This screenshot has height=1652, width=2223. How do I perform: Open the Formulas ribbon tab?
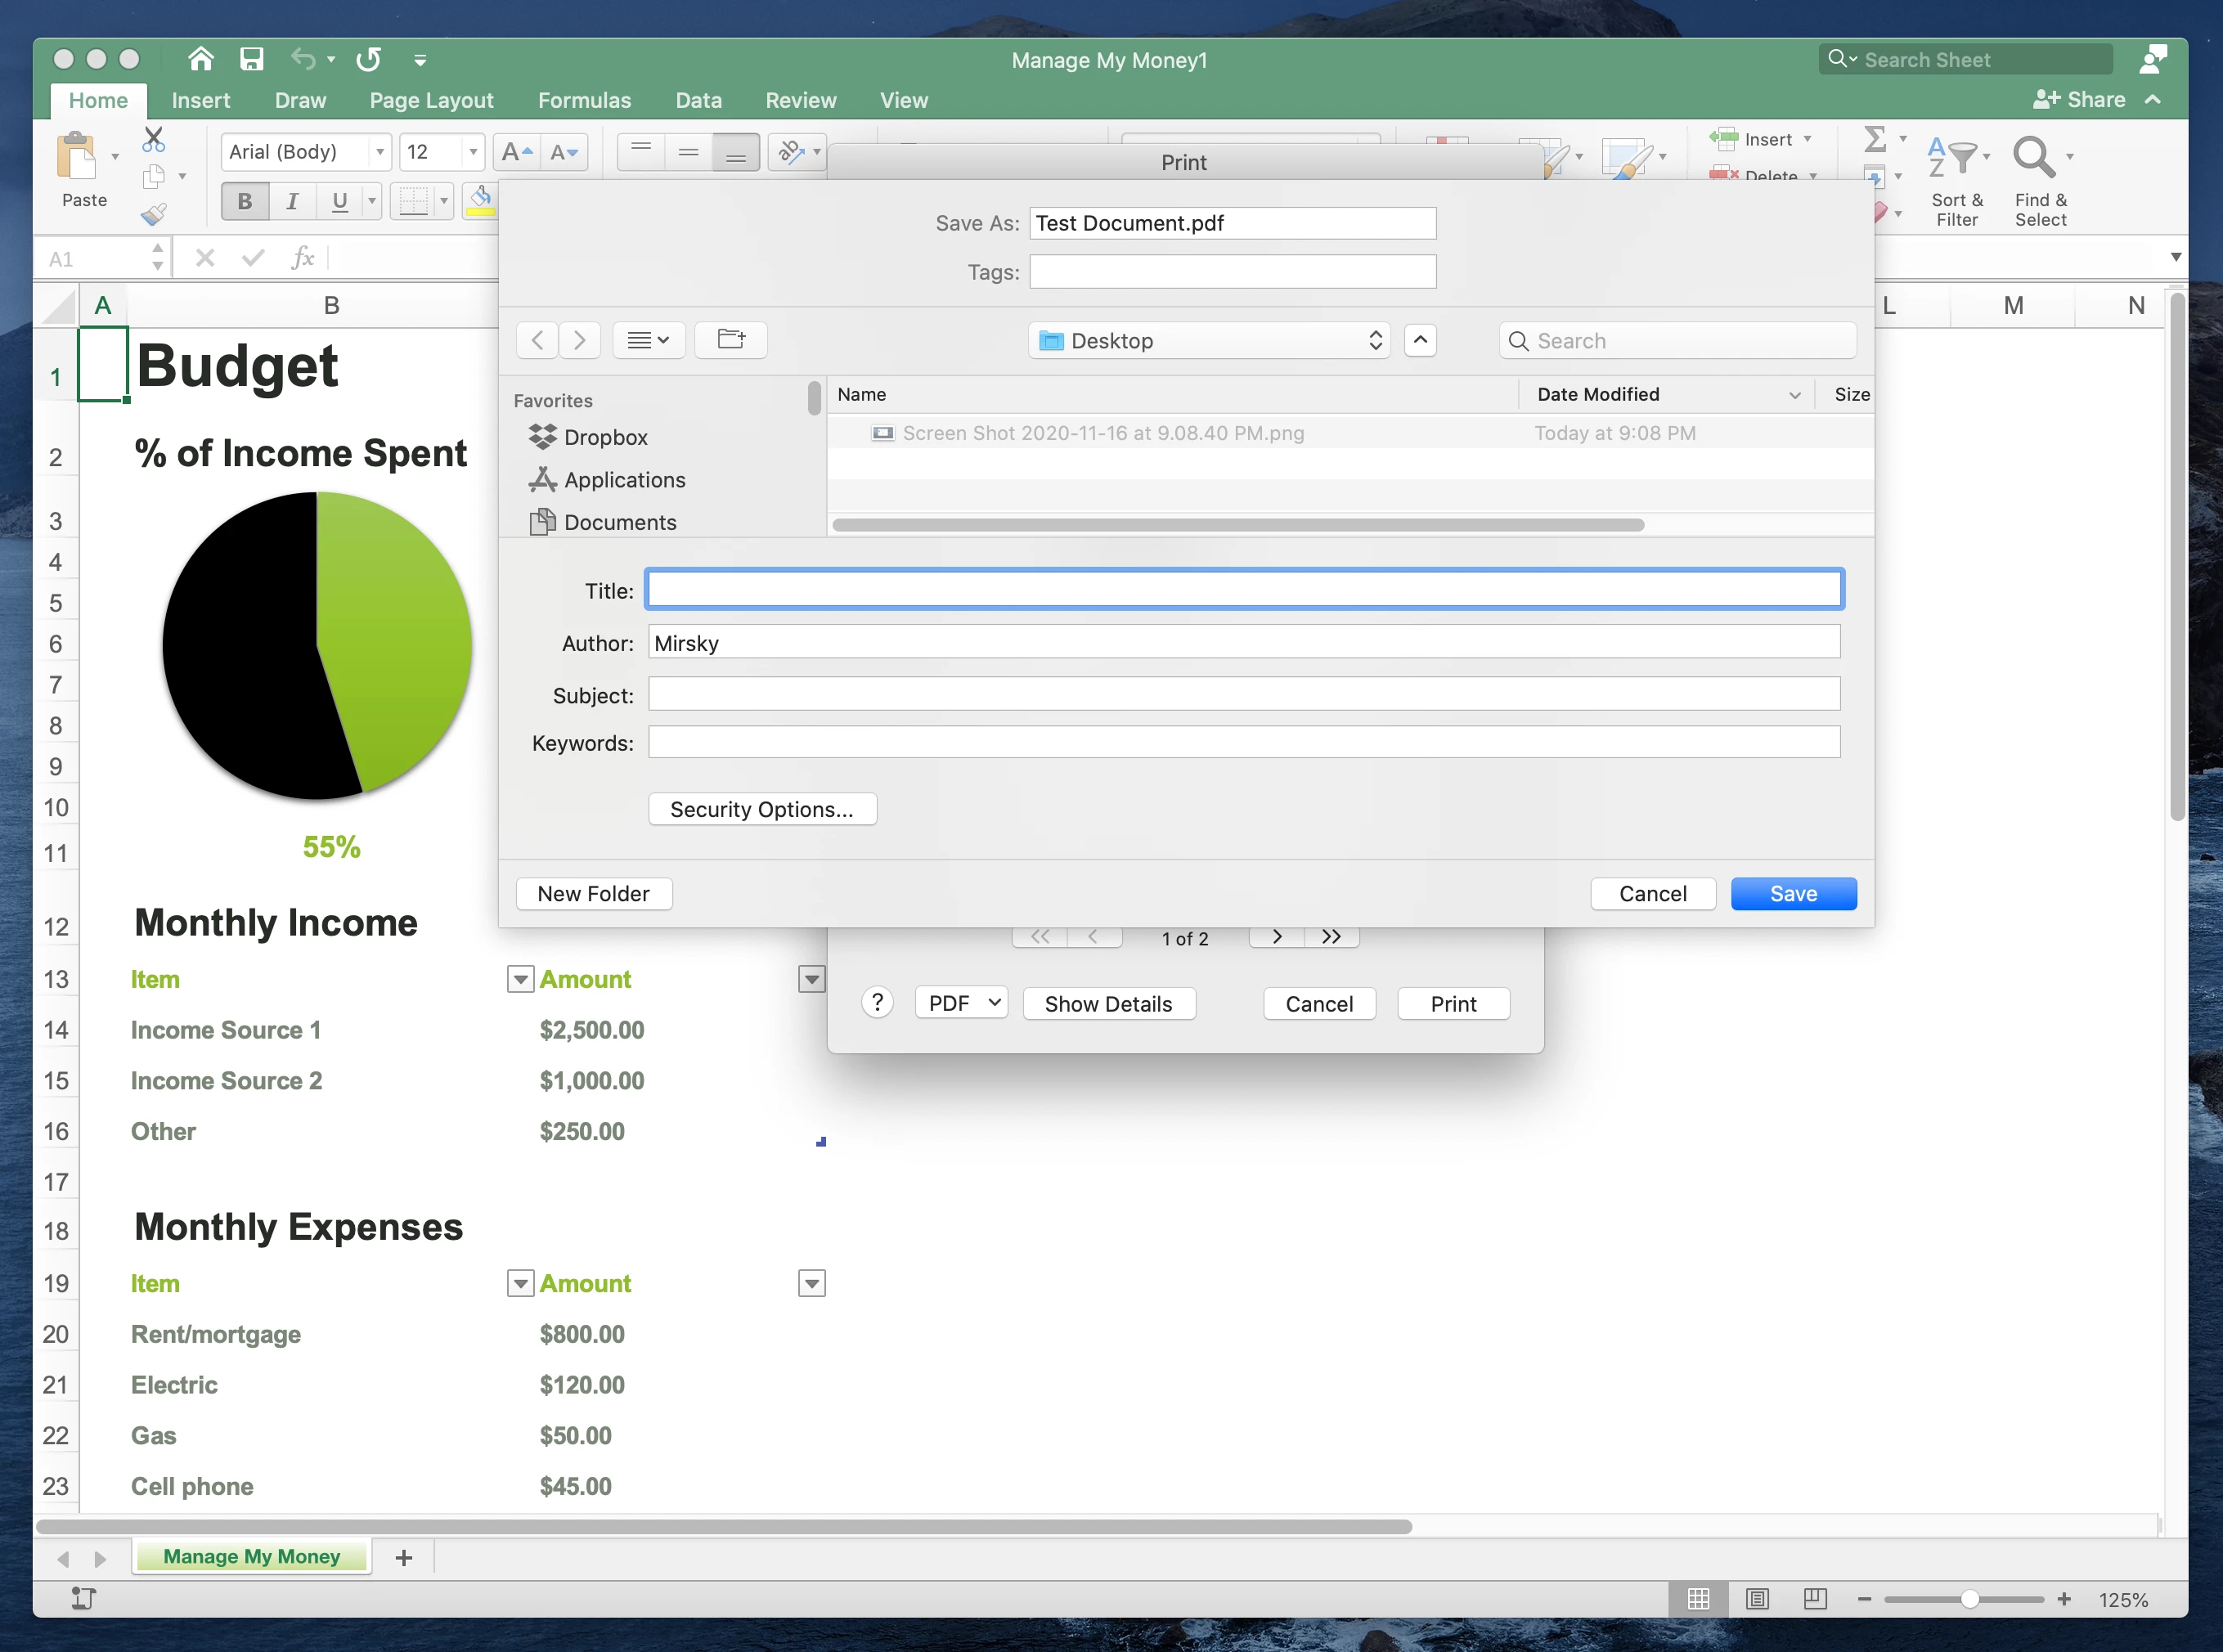click(584, 100)
